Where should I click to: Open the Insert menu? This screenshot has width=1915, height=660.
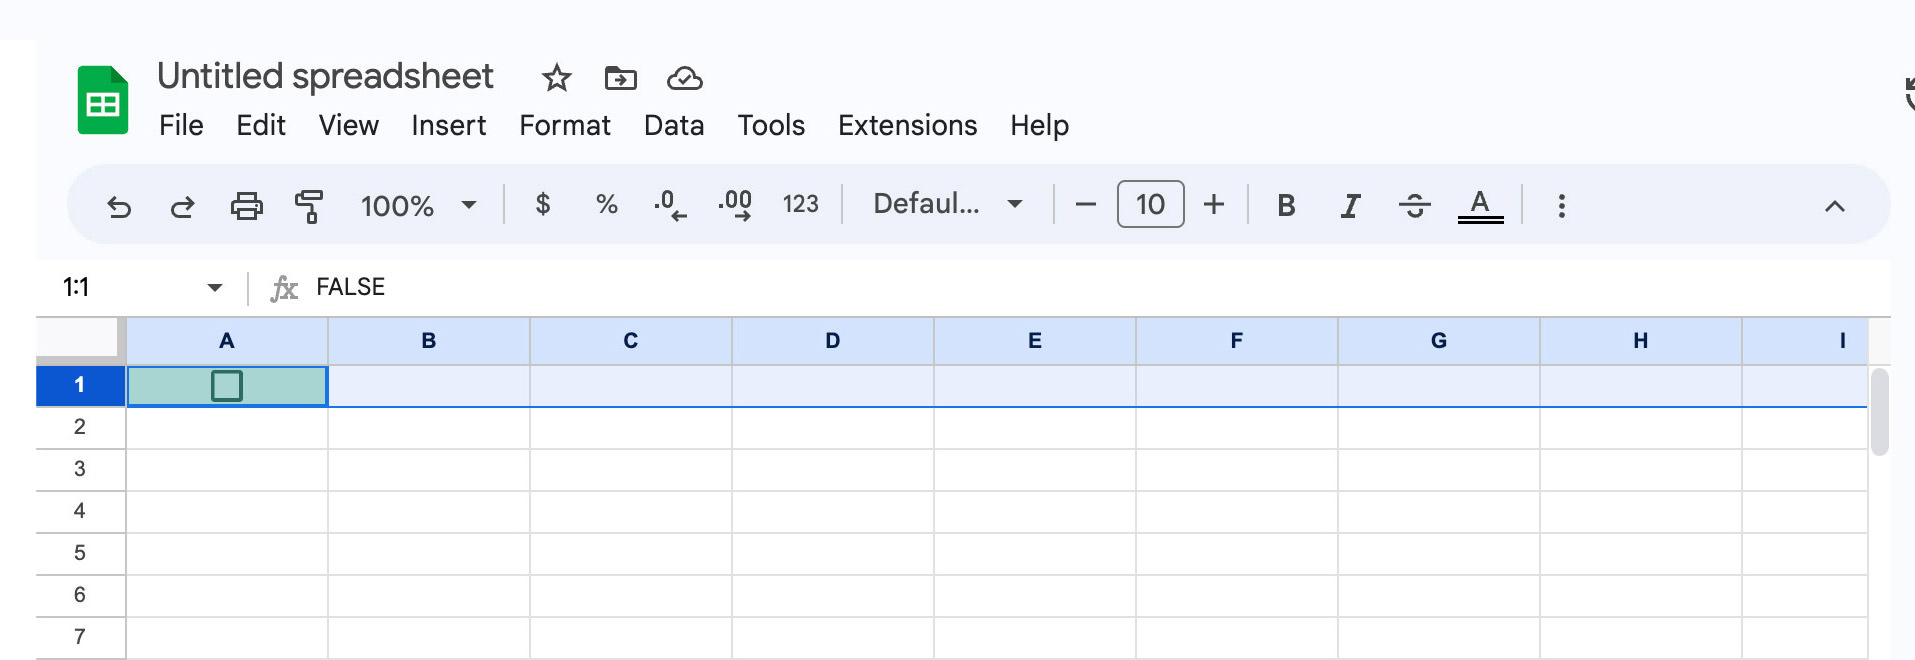click(x=448, y=126)
